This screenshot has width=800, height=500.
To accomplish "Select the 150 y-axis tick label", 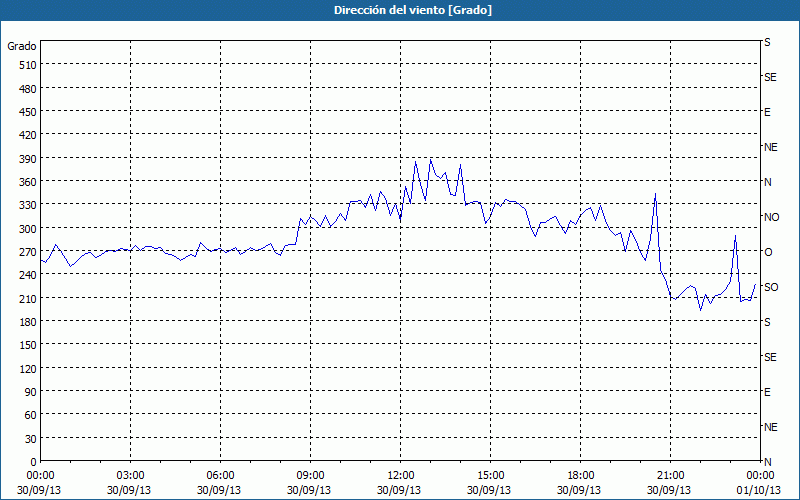I will click(28, 345).
